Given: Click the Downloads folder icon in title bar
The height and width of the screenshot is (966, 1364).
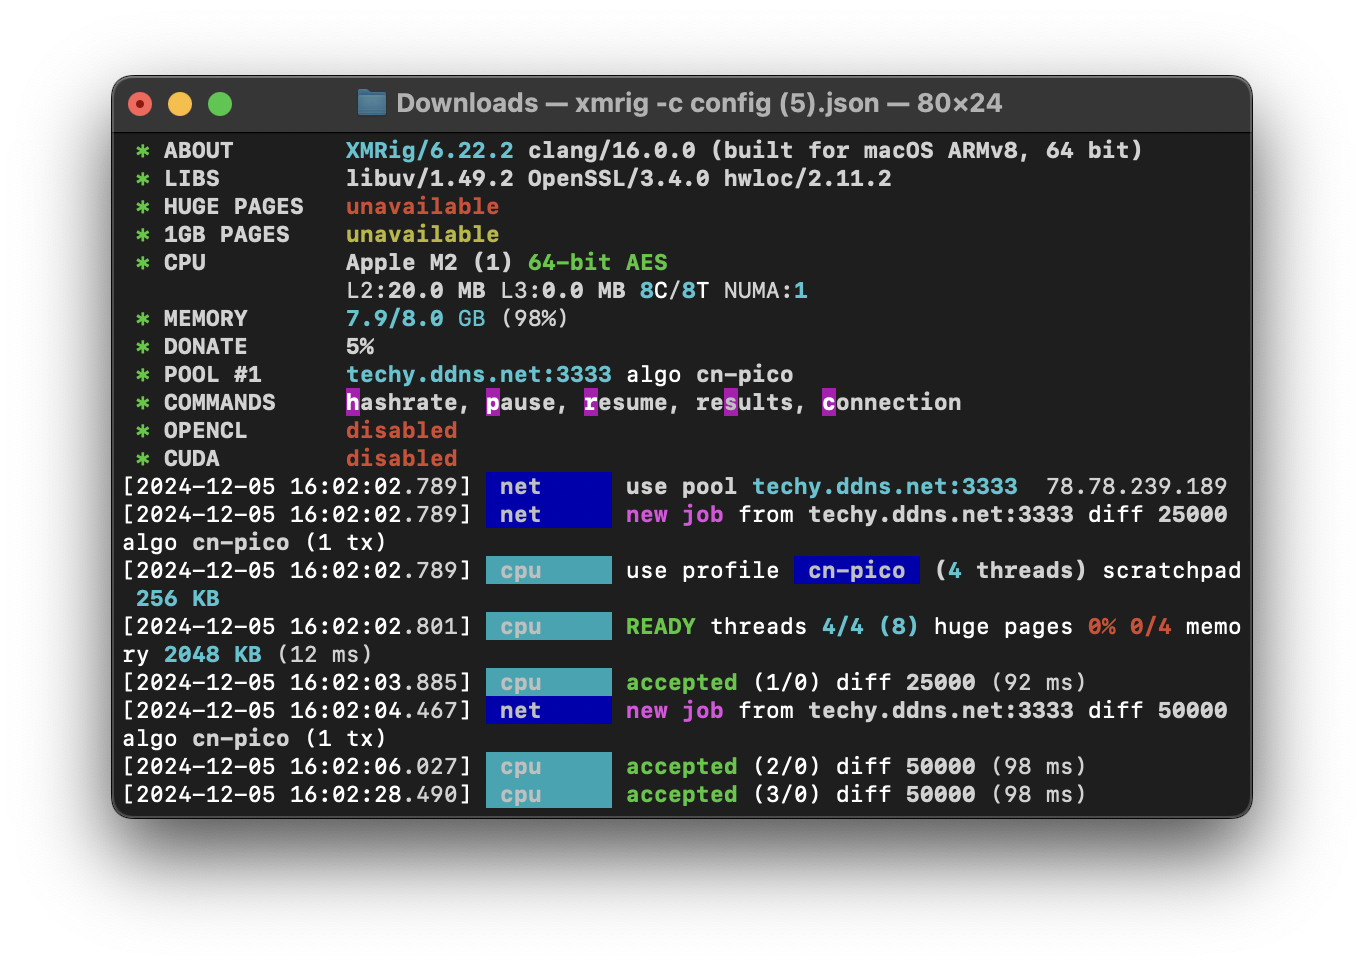Looking at the screenshot, I should (372, 103).
